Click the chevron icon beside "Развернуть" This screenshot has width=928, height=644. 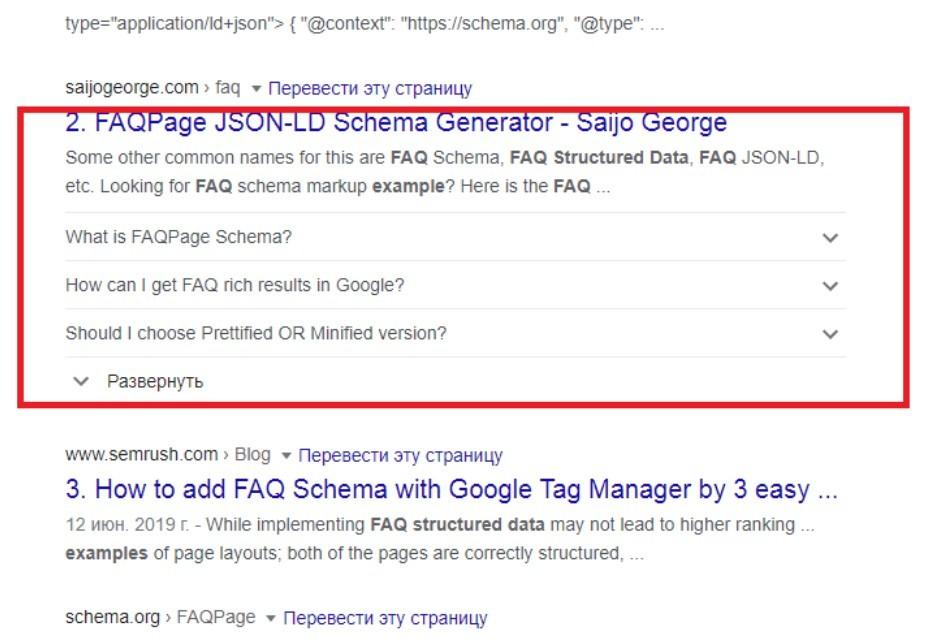click(82, 381)
